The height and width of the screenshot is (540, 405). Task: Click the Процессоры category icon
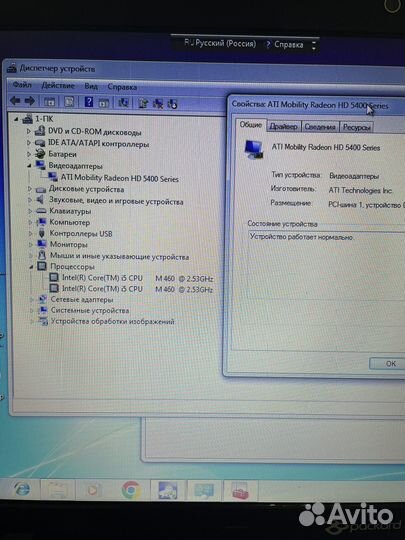click(x=42, y=266)
